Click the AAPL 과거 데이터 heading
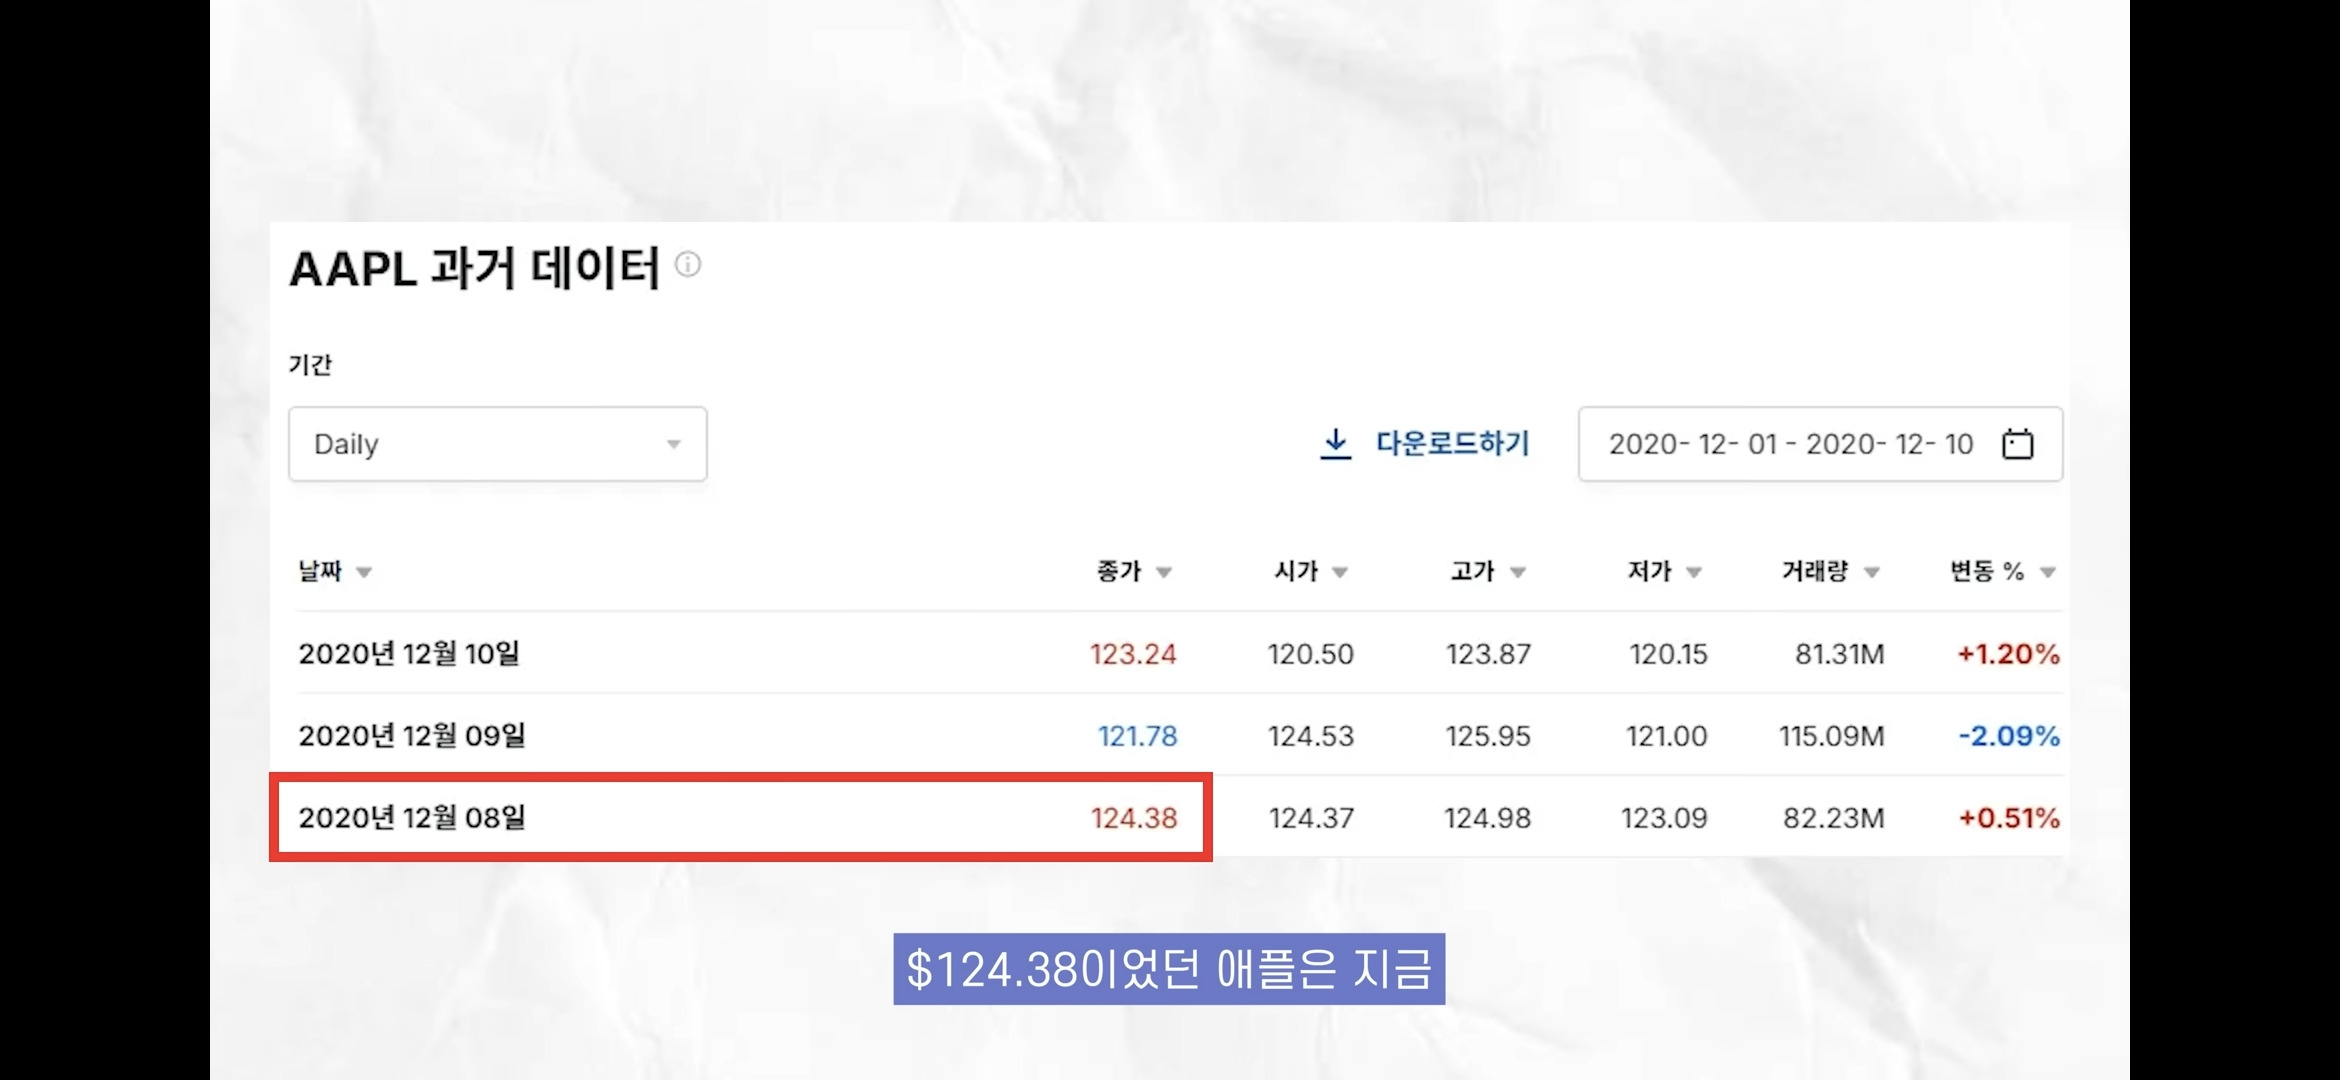This screenshot has width=2340, height=1080. click(474, 268)
